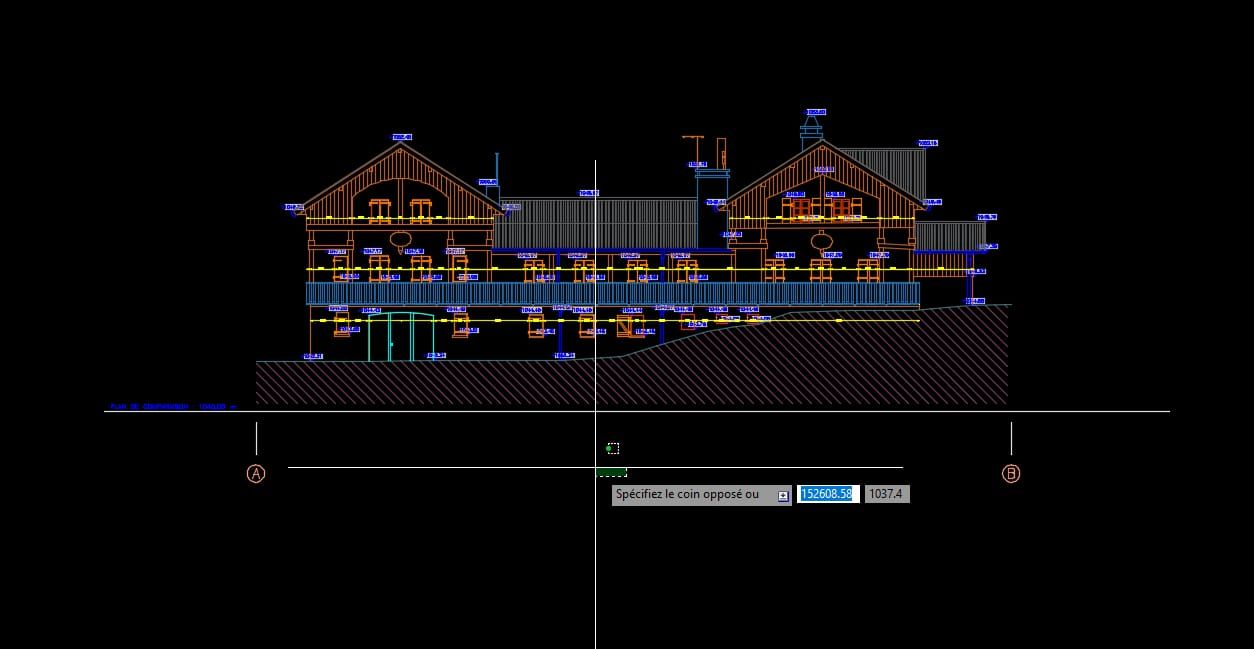Click the elevation tag above the highest chimney

point(816,112)
